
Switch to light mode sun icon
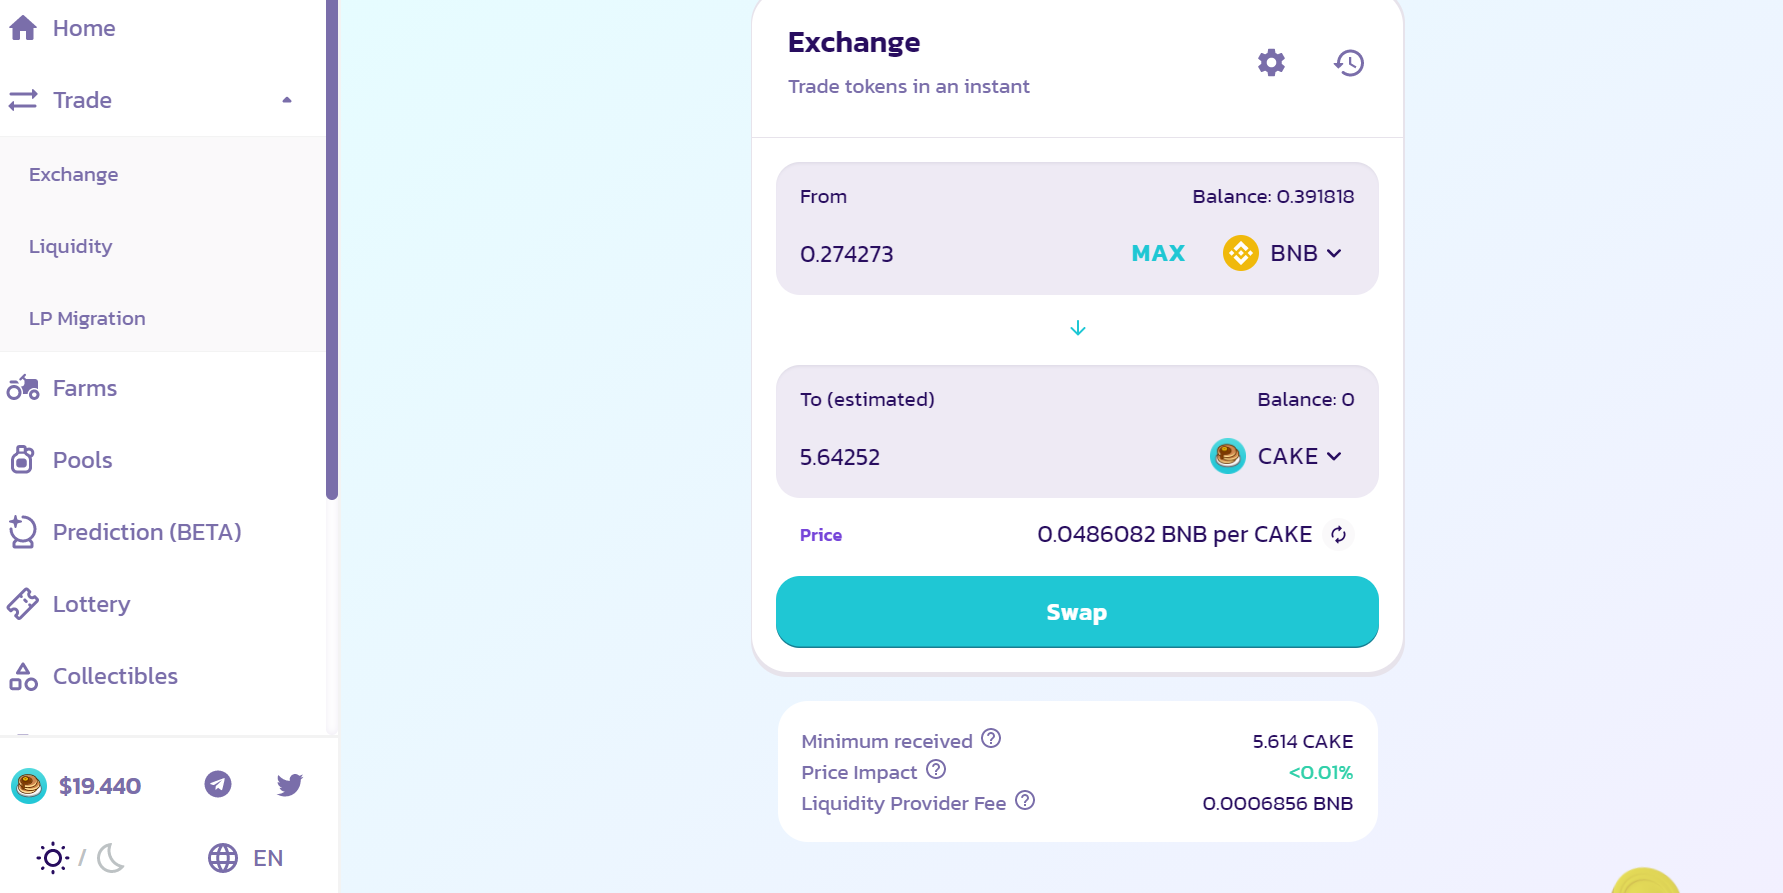(x=53, y=858)
